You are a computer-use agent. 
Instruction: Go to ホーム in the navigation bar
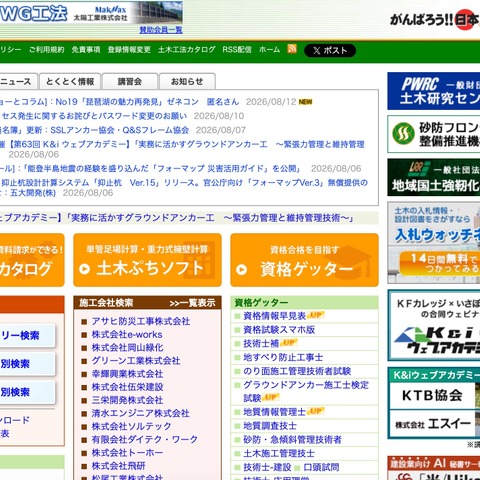point(269,50)
